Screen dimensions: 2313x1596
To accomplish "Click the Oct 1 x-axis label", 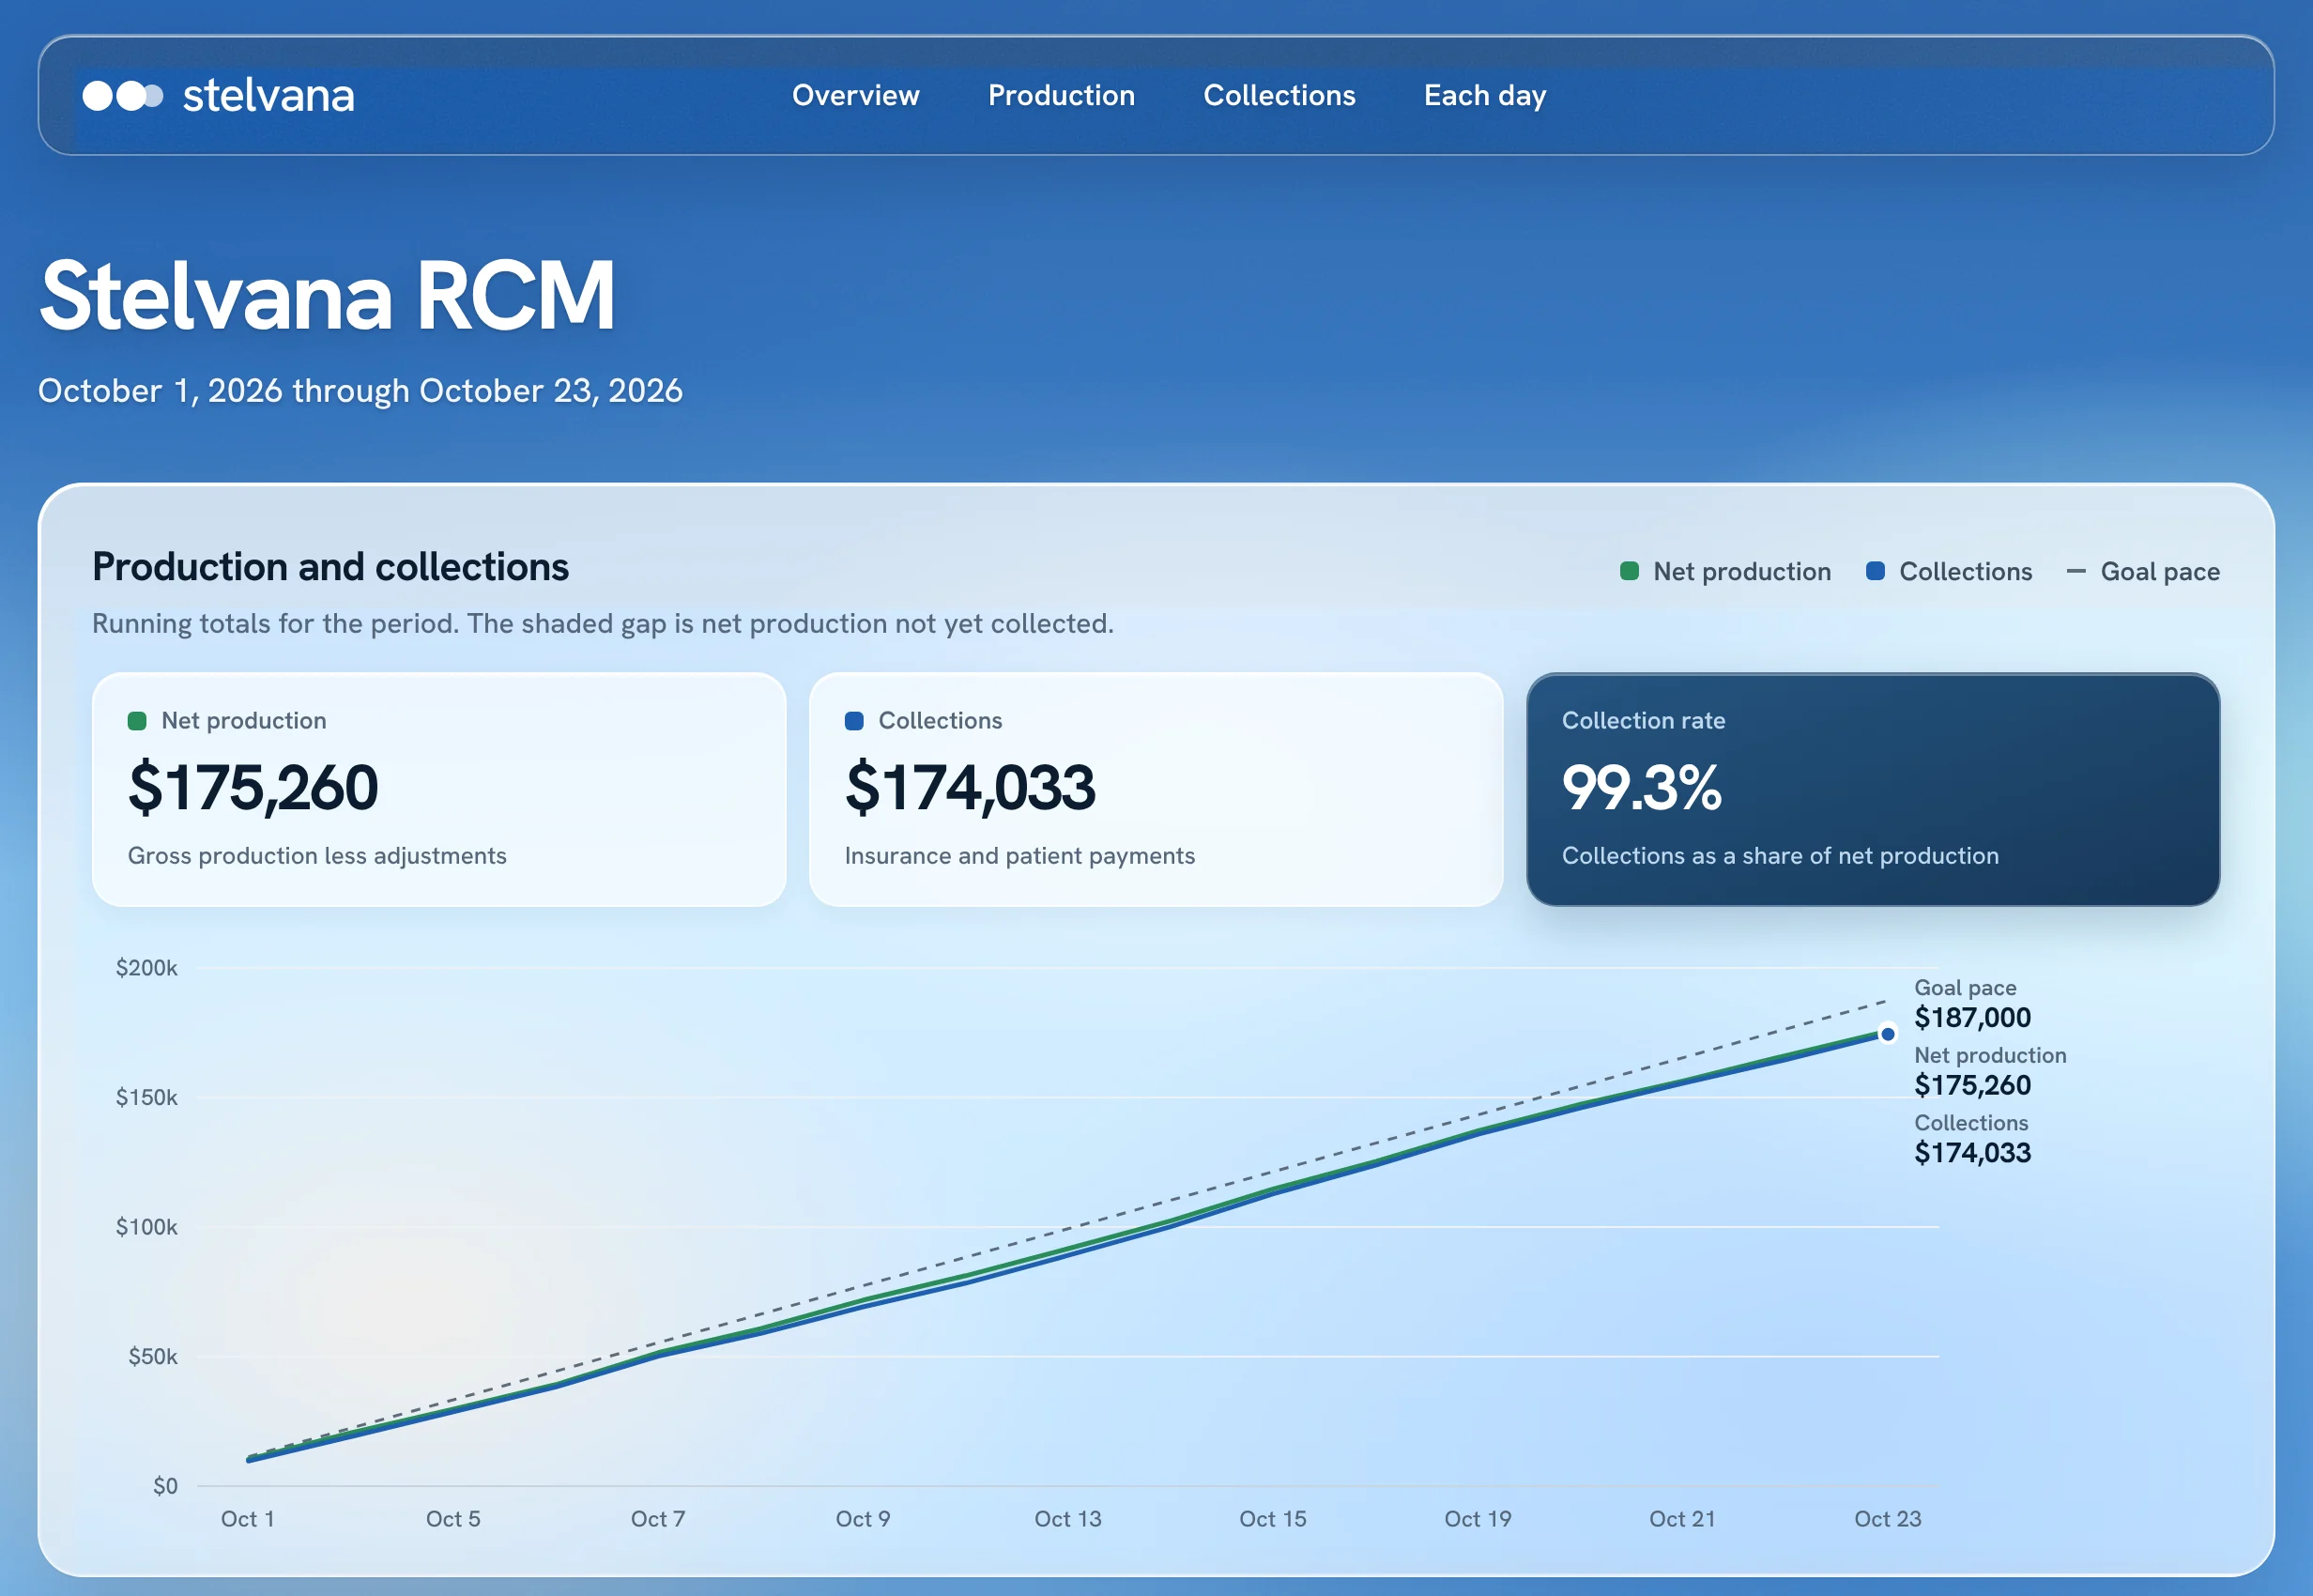I will (247, 1519).
